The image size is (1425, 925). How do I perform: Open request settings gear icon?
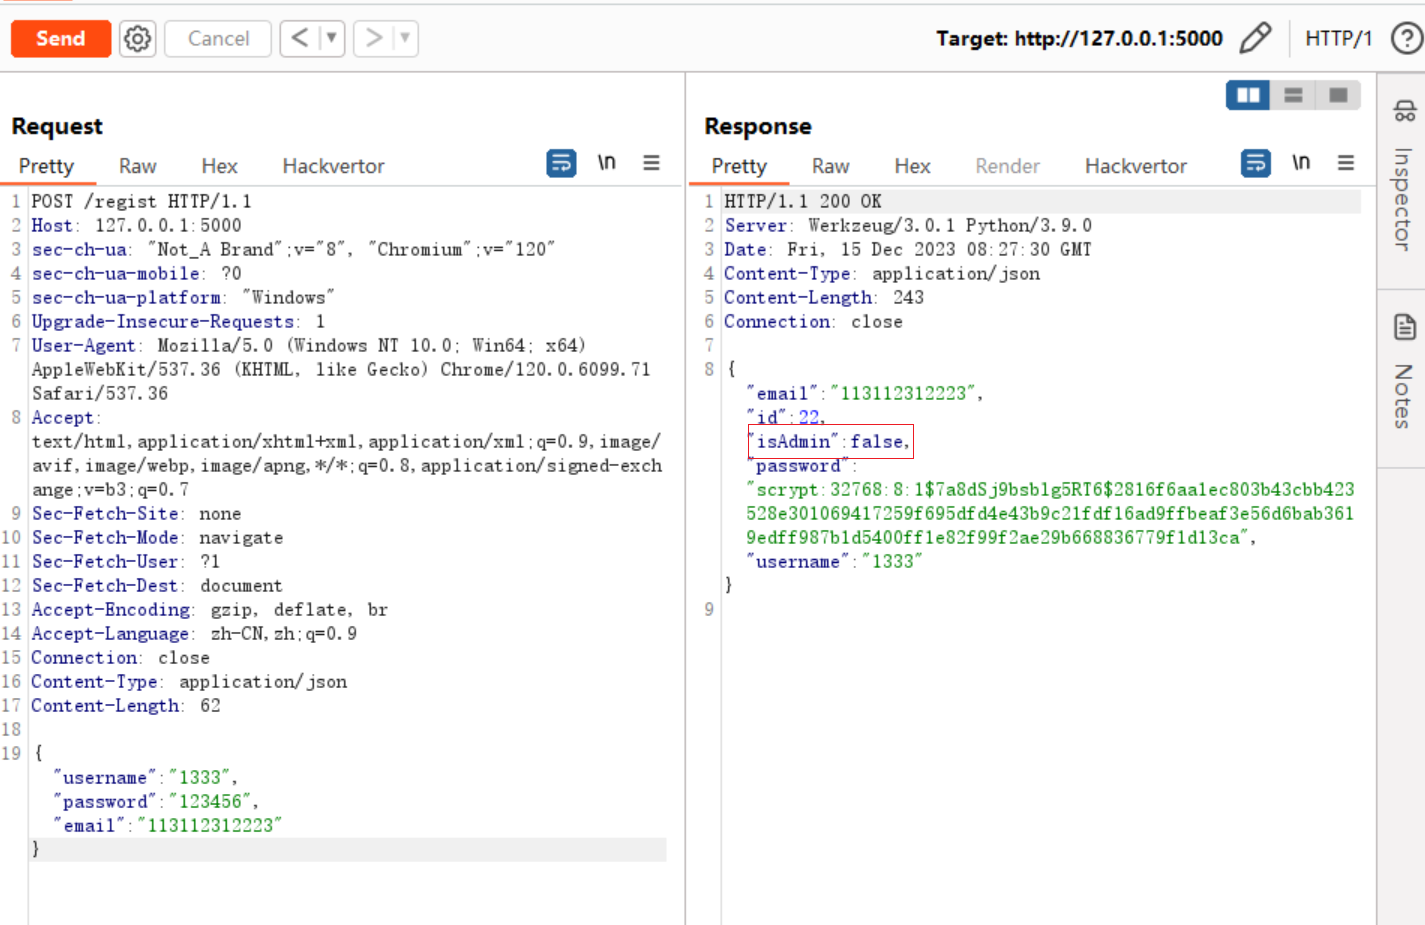[x=138, y=39]
